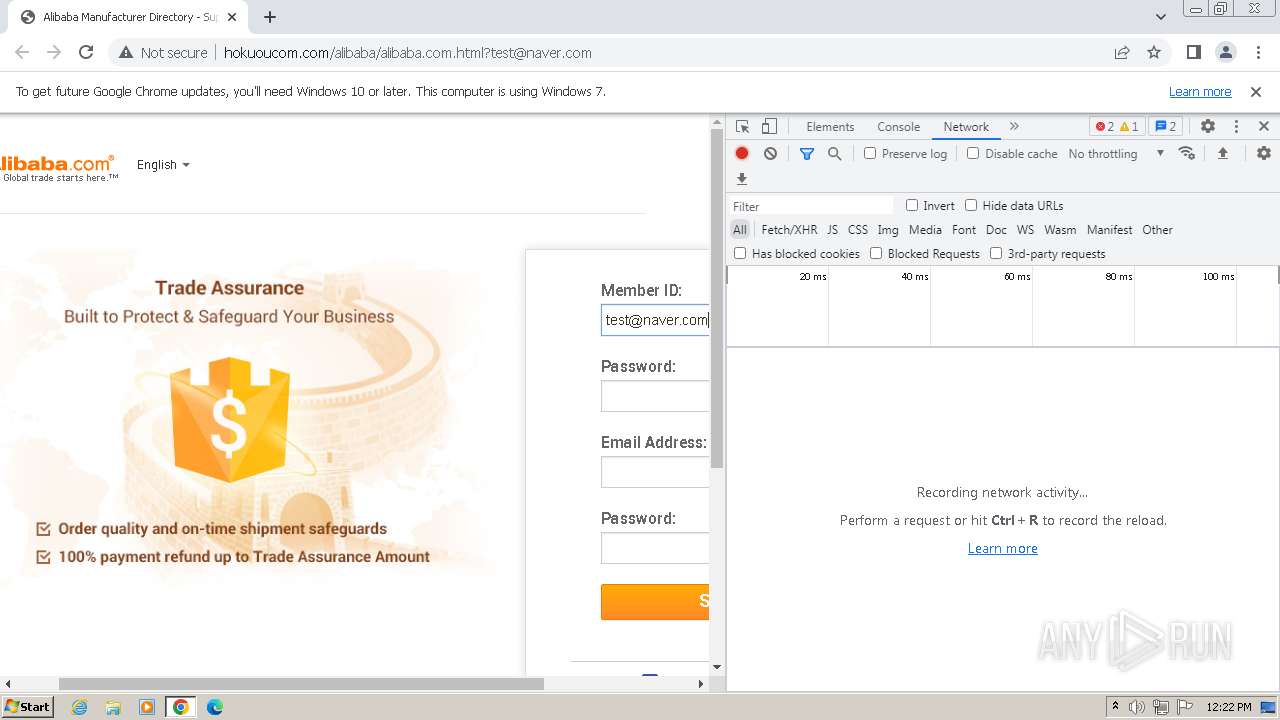
Task: Import HAR file with upload arrow
Action: (1222, 153)
